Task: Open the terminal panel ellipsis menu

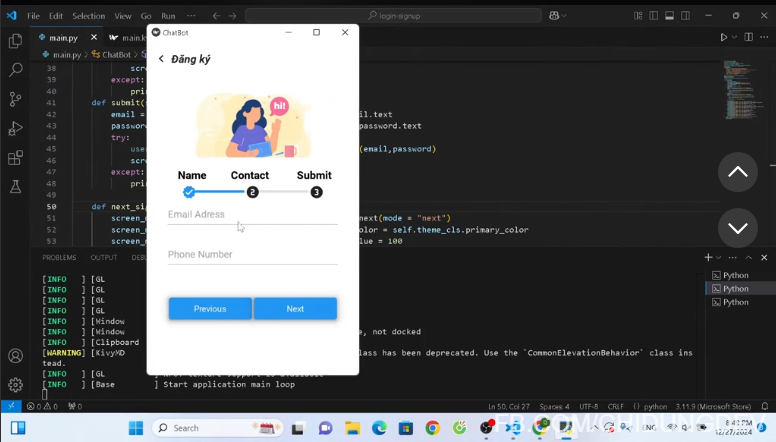Action: [732, 257]
